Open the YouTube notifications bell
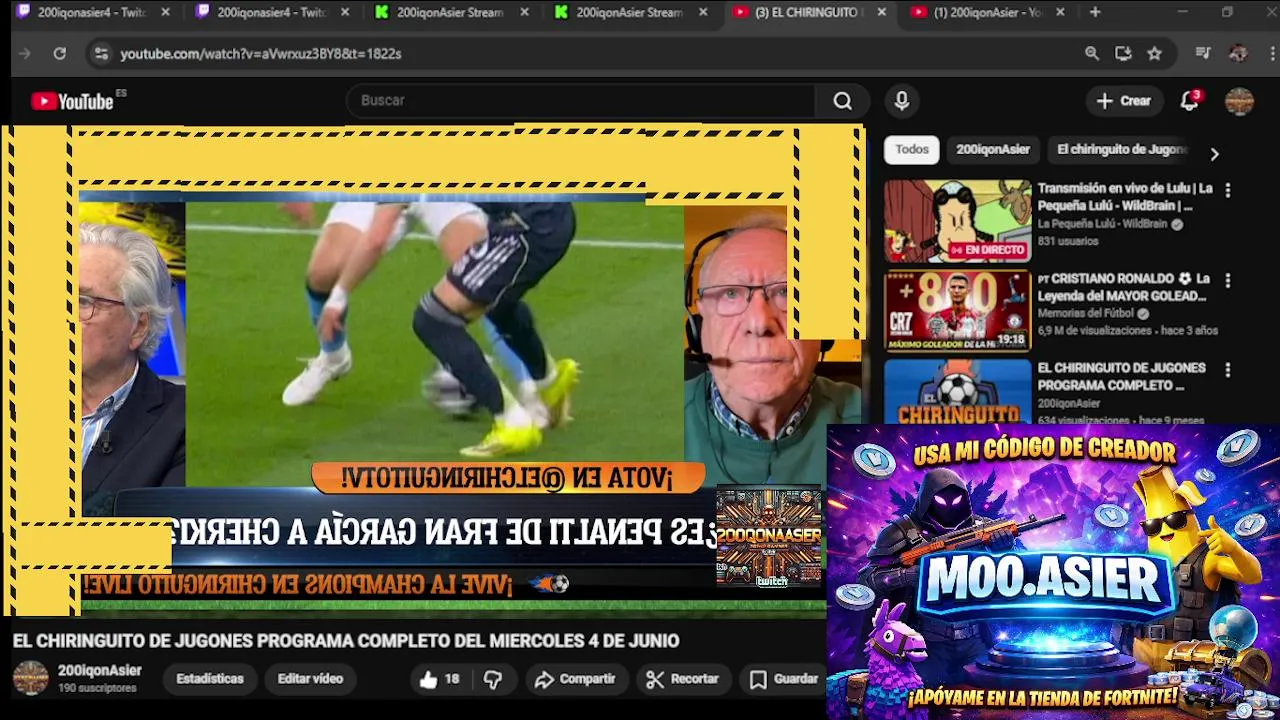1280x720 pixels. [1189, 101]
